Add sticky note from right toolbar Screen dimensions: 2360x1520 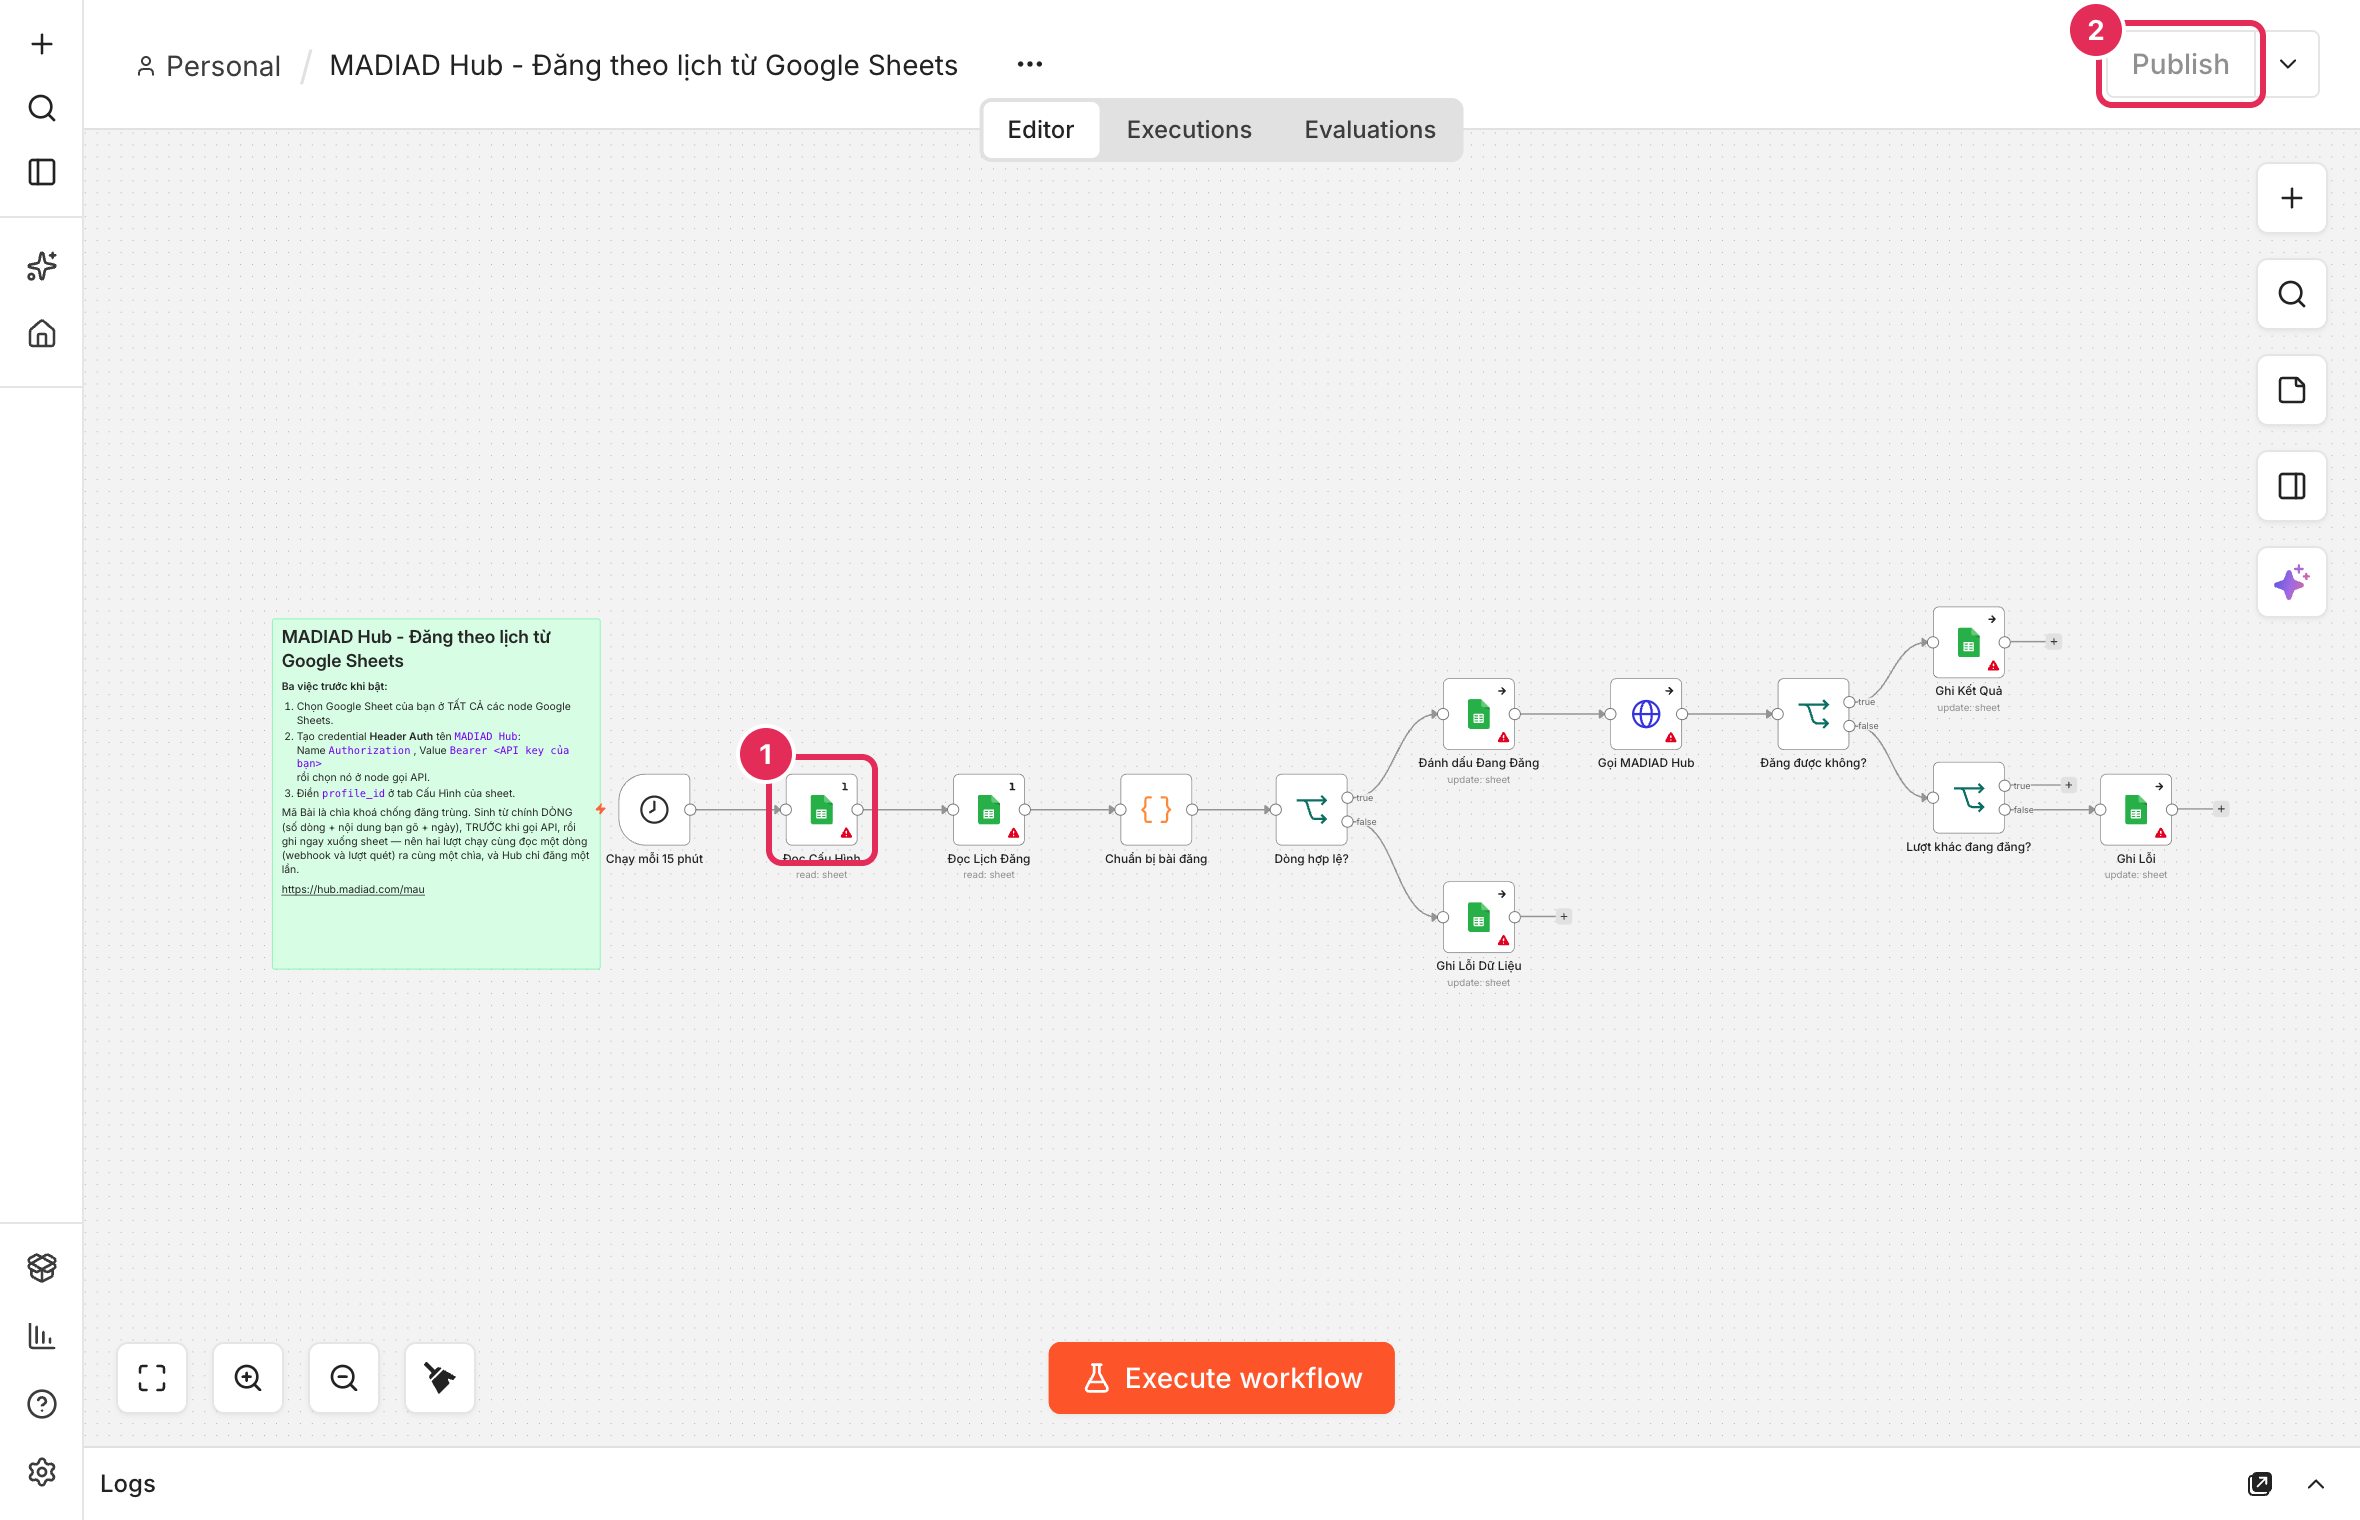[2292, 390]
